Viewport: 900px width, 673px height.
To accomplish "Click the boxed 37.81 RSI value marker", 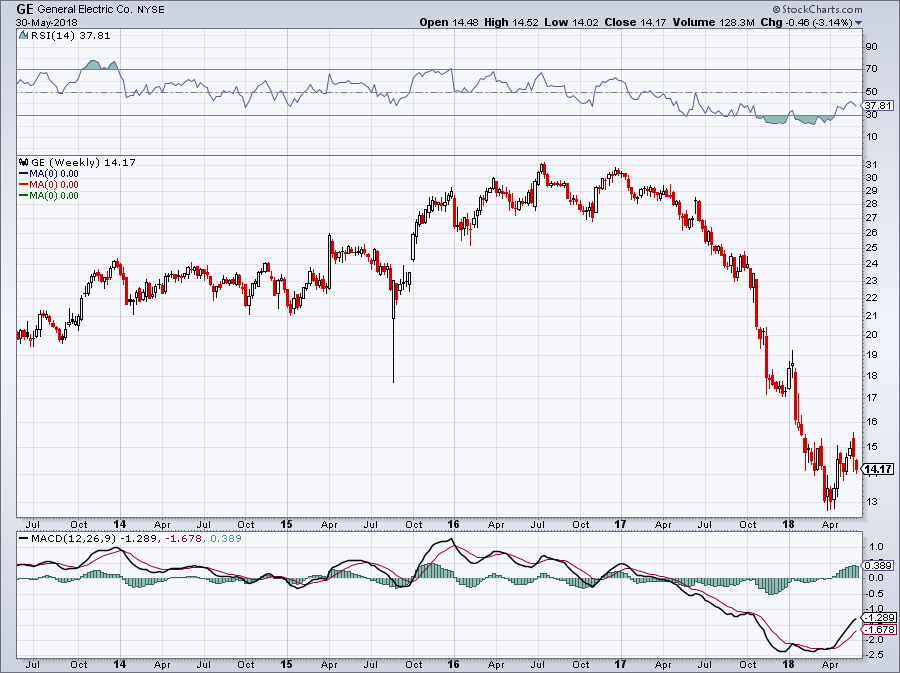I will (879, 106).
